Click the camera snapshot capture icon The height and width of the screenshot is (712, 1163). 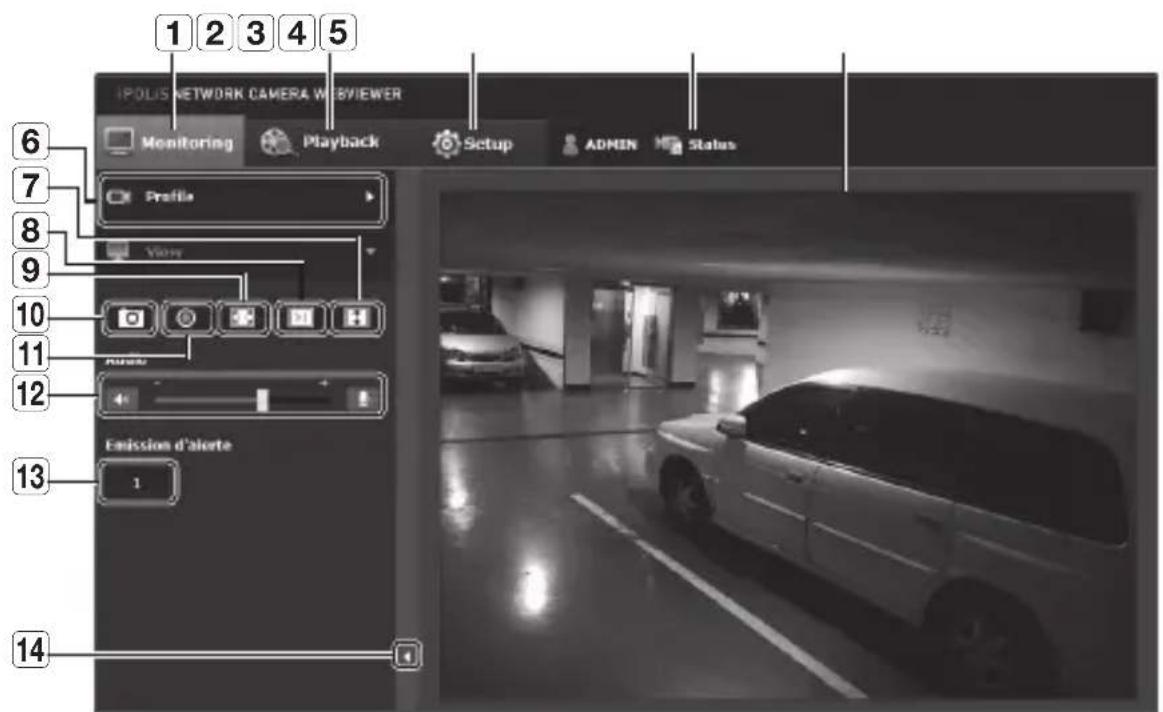coord(132,318)
